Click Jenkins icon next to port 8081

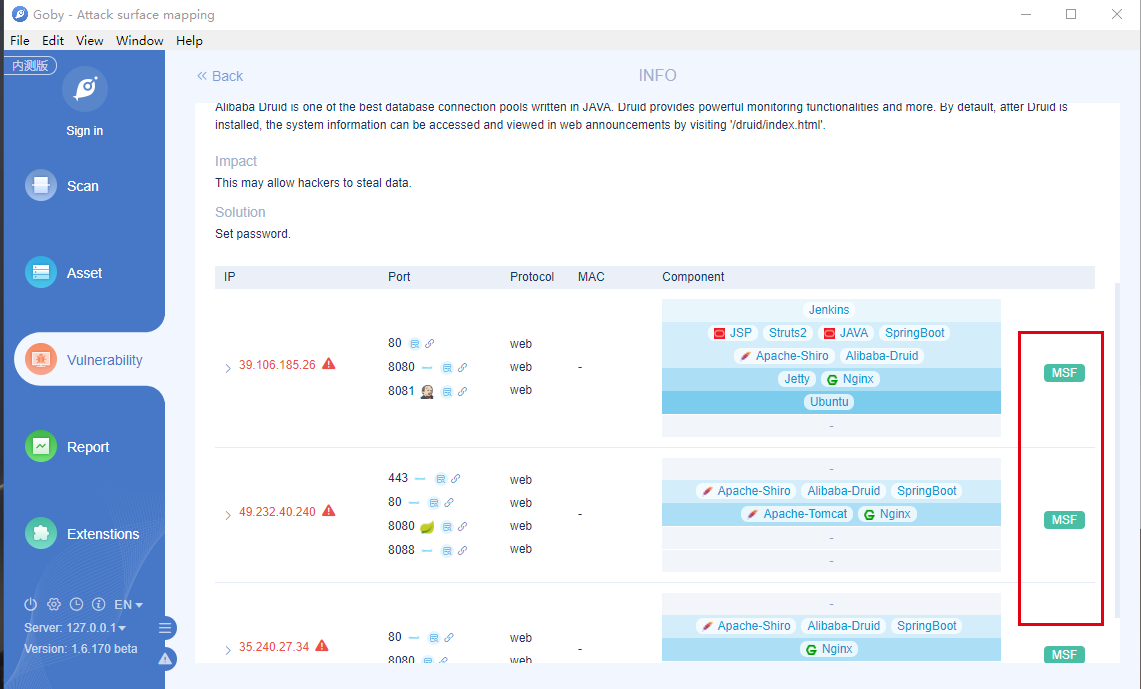point(427,391)
